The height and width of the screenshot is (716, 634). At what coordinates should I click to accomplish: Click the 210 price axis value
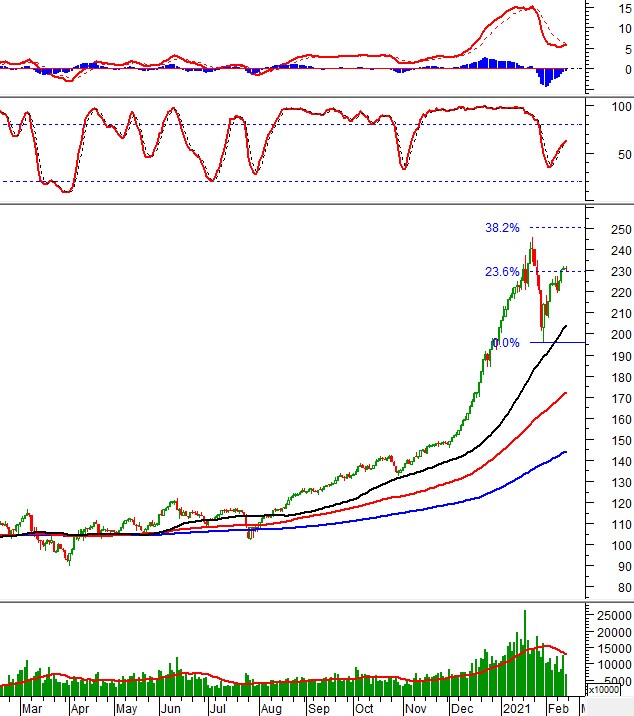click(x=621, y=313)
